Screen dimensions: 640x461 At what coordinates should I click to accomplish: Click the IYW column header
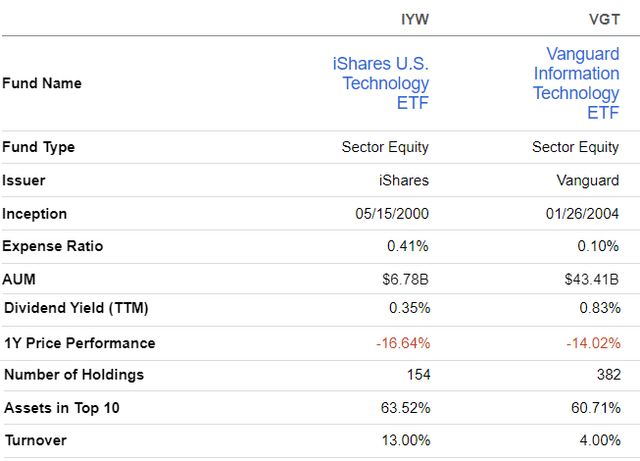pos(414,17)
